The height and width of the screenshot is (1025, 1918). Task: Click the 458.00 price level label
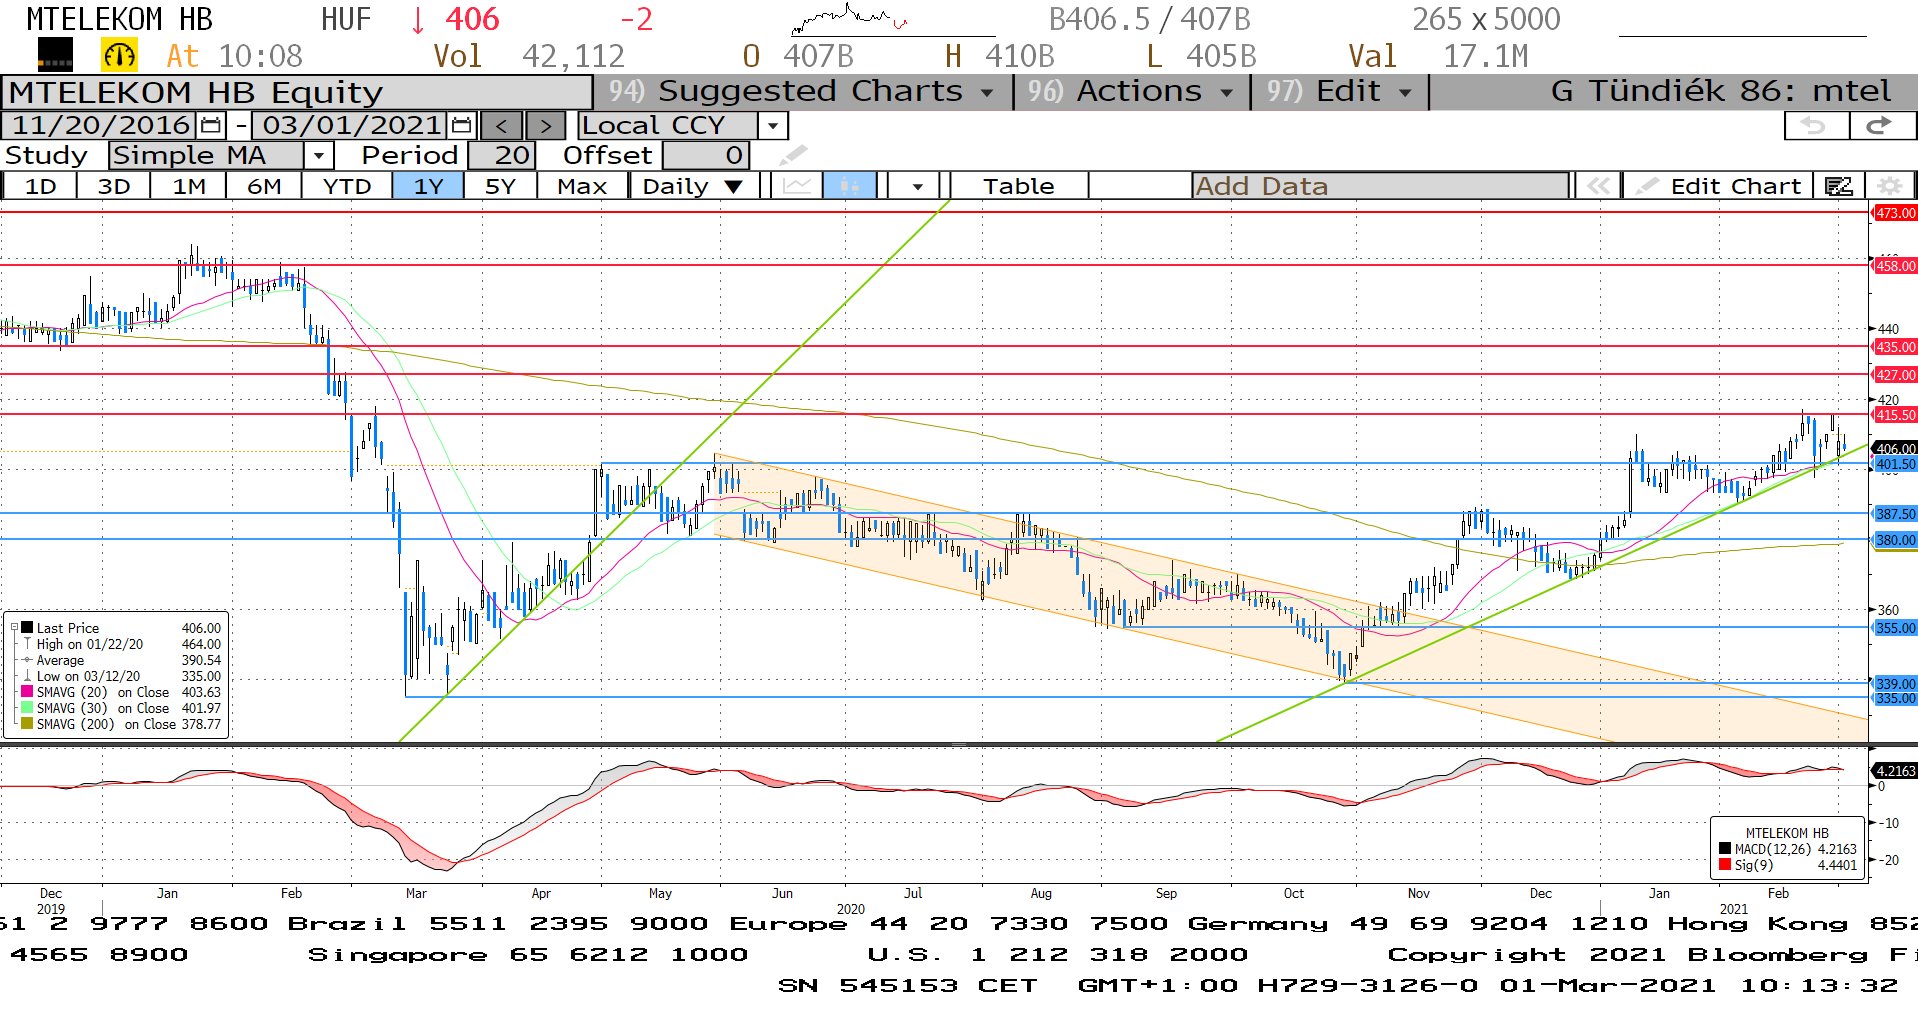(1894, 266)
